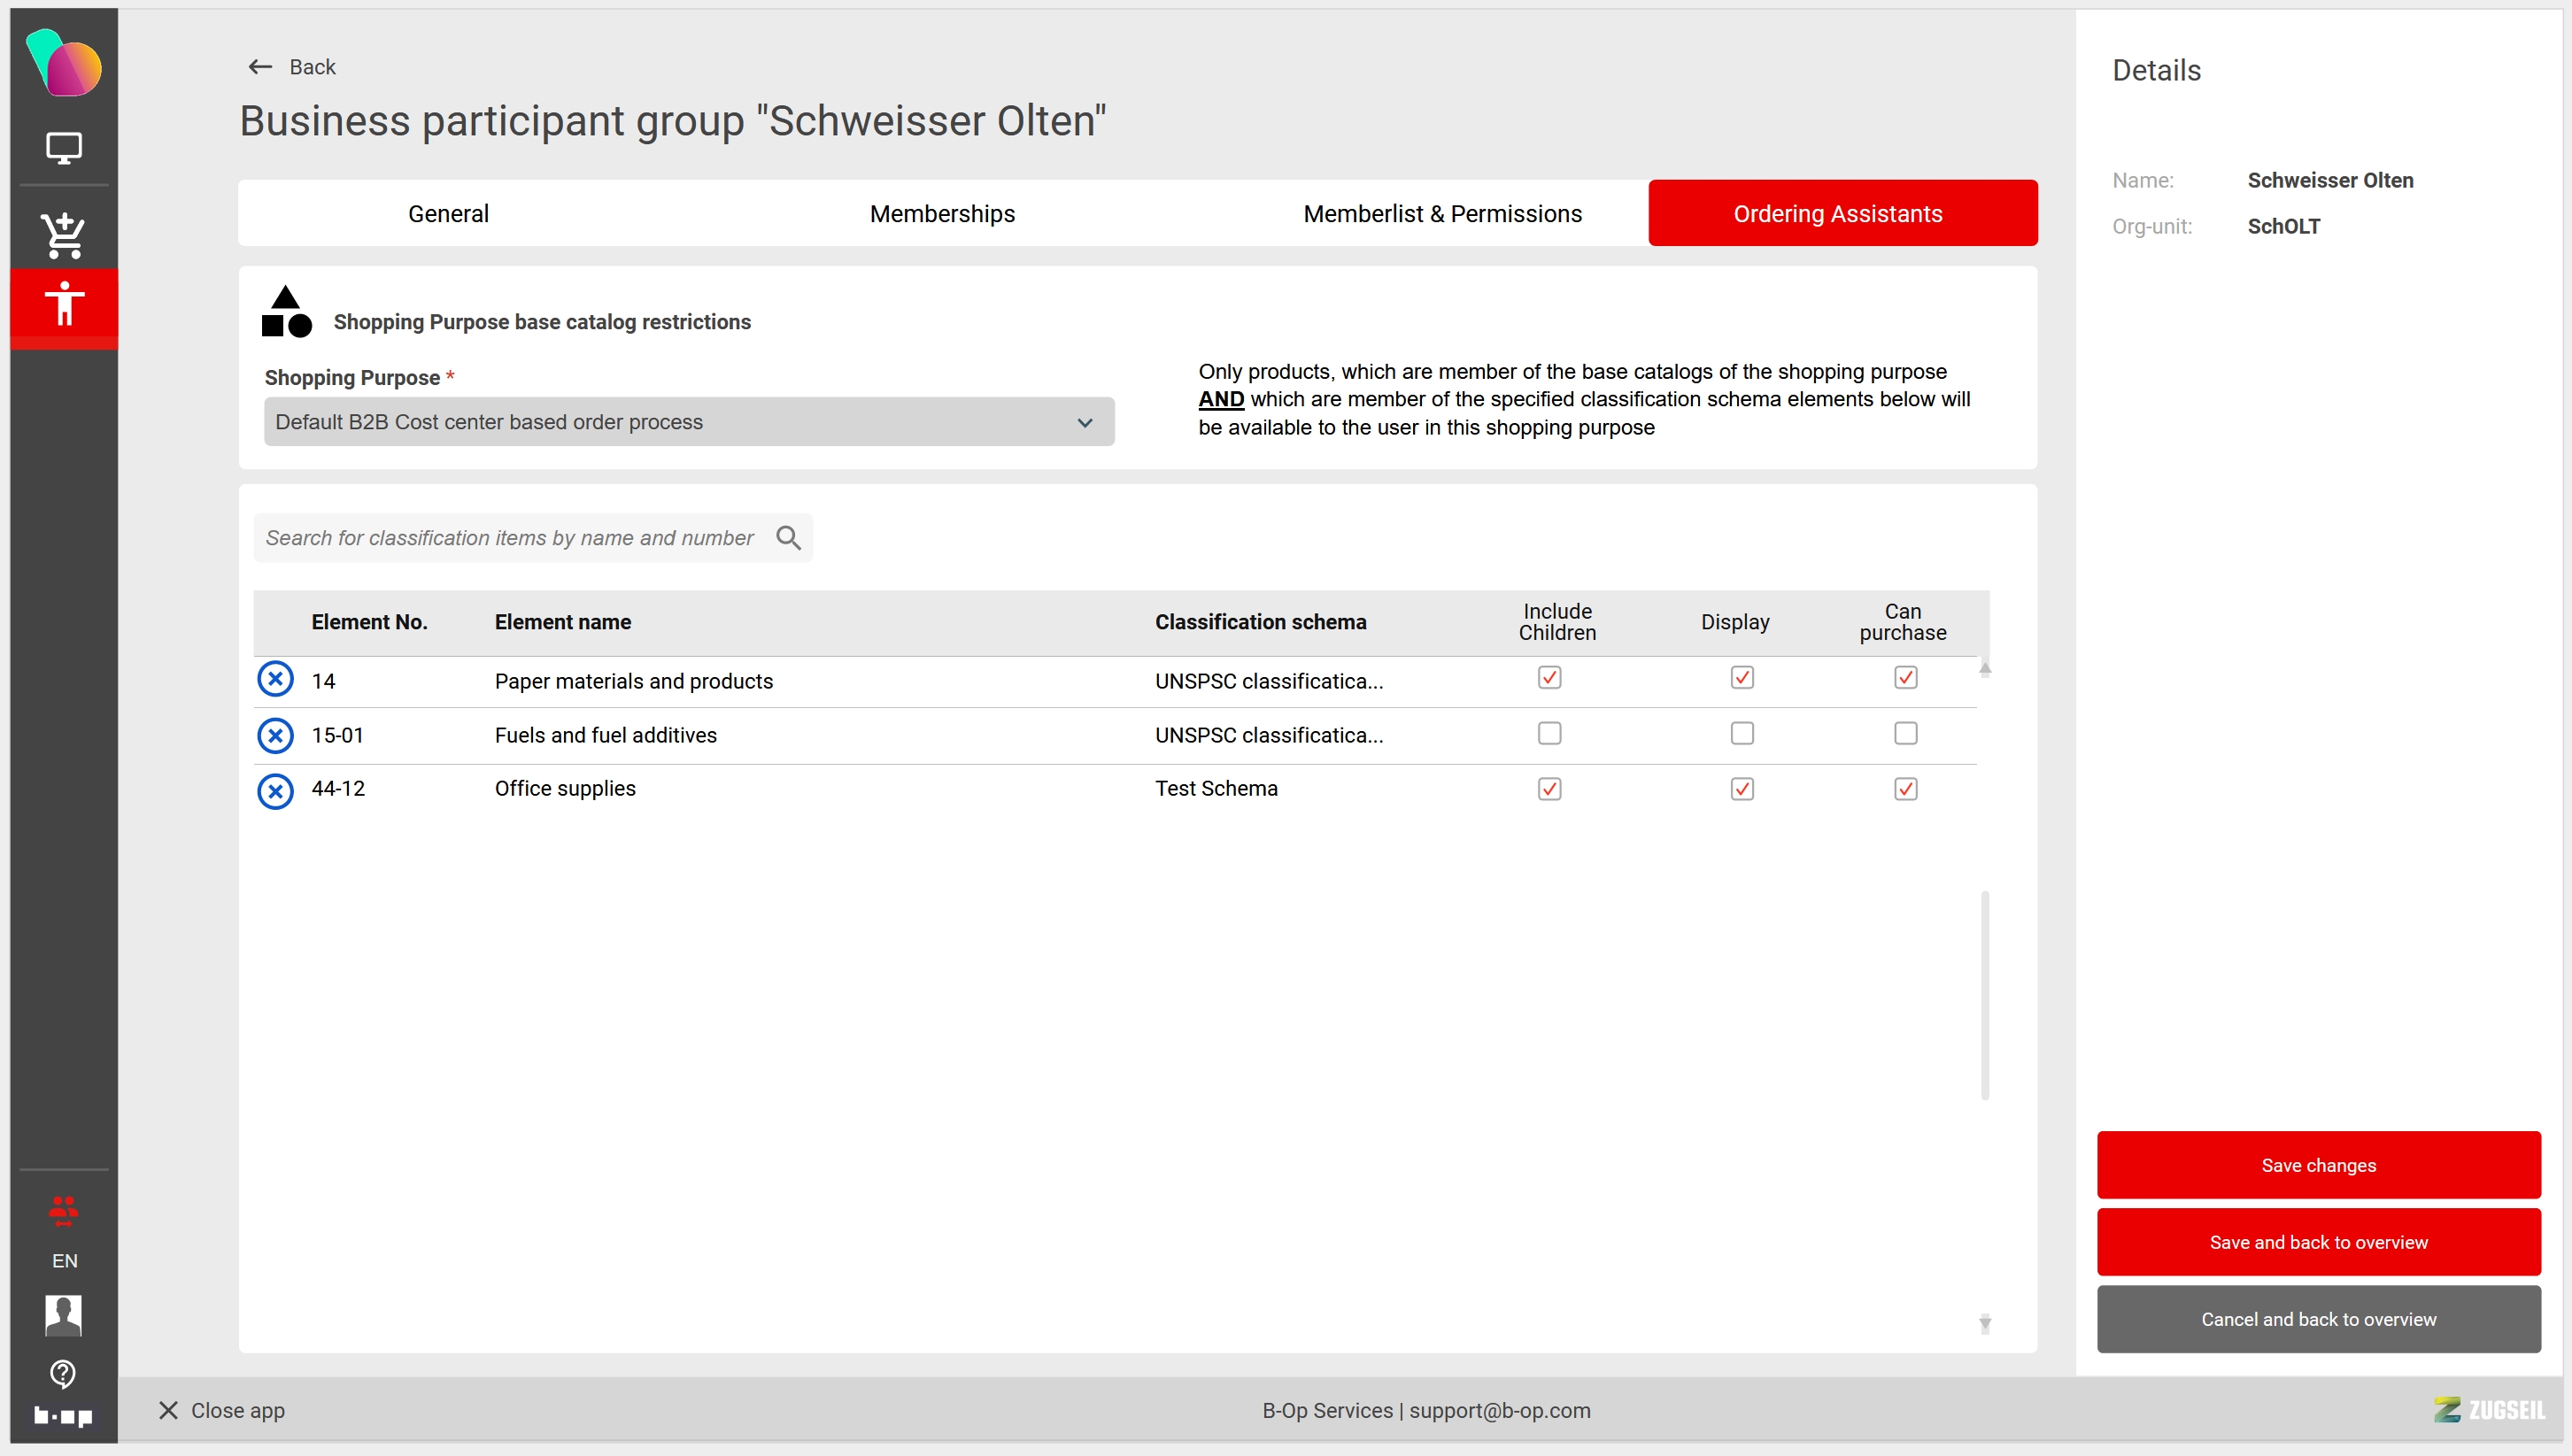
Task: Switch to the Memberships tab
Action: pyautogui.click(x=941, y=213)
